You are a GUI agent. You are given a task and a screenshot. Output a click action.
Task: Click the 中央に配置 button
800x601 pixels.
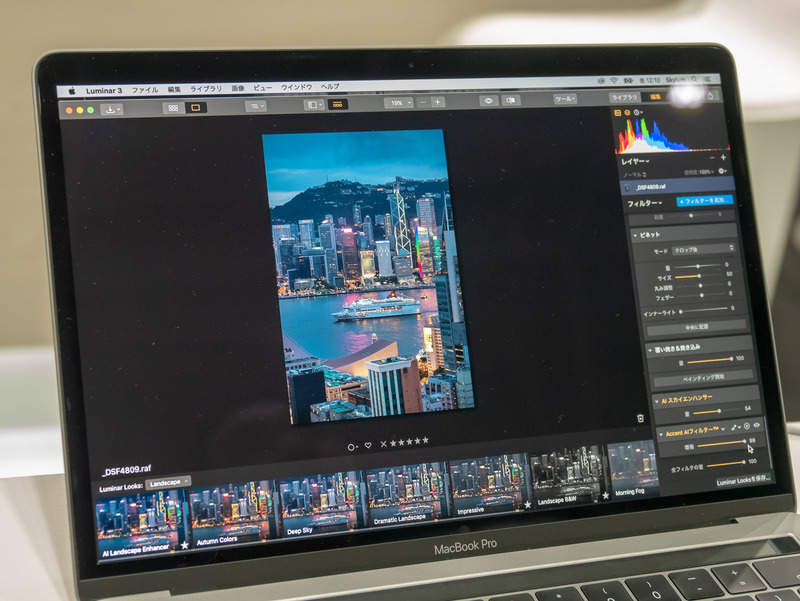pos(696,327)
